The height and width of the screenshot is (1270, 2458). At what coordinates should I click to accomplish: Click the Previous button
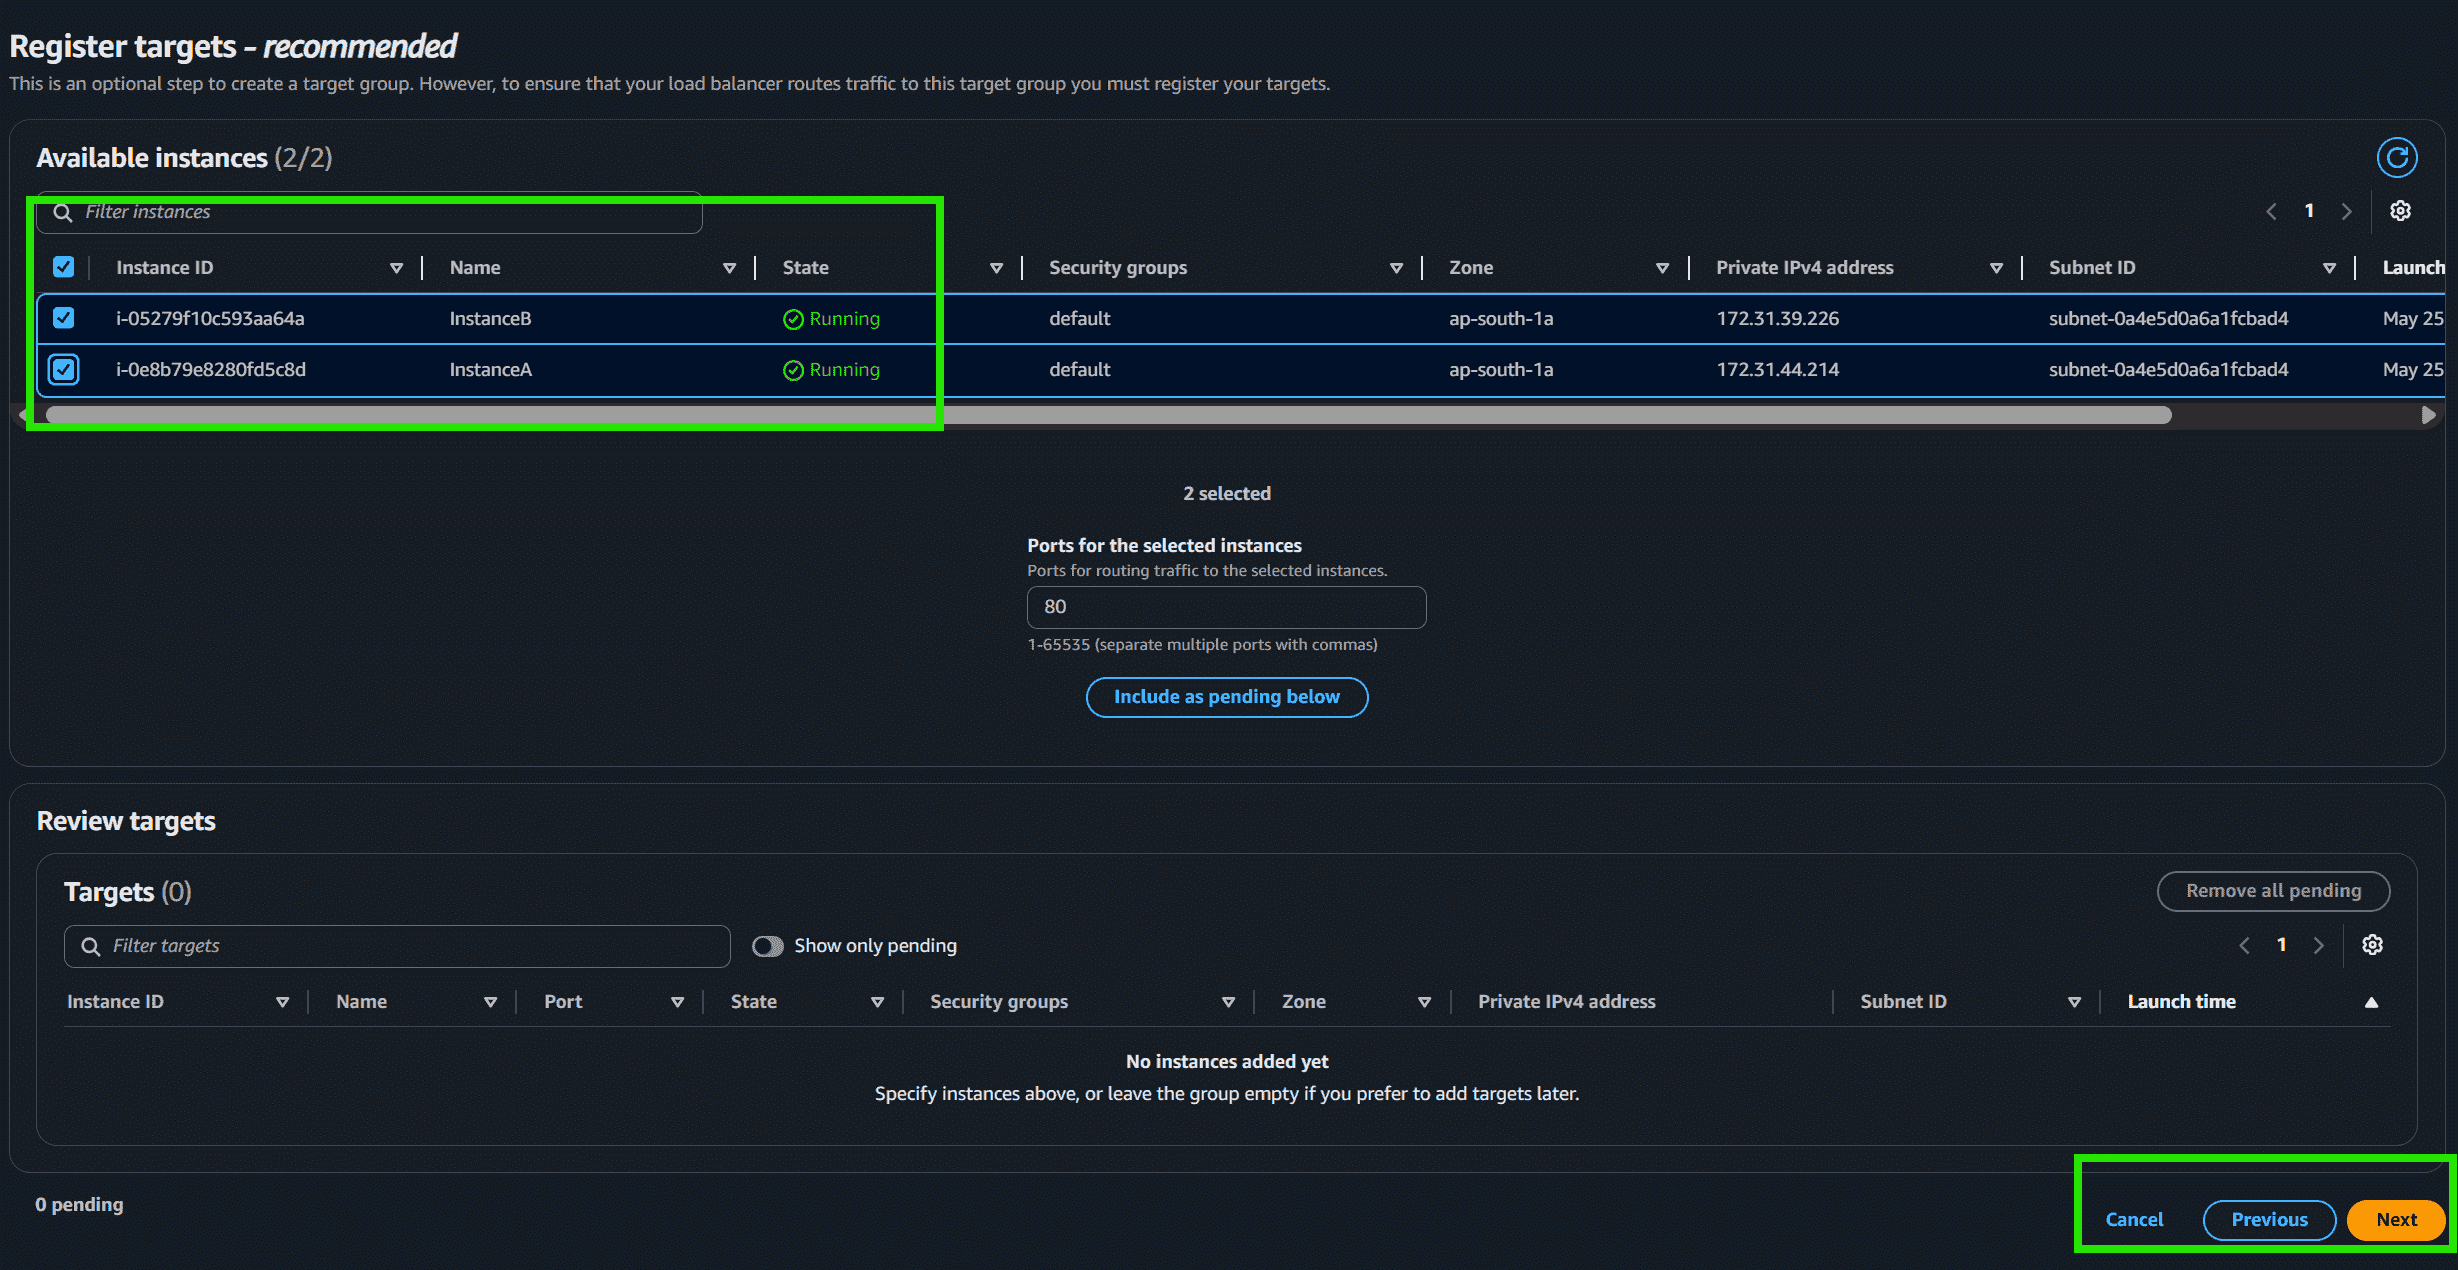[x=2269, y=1220]
